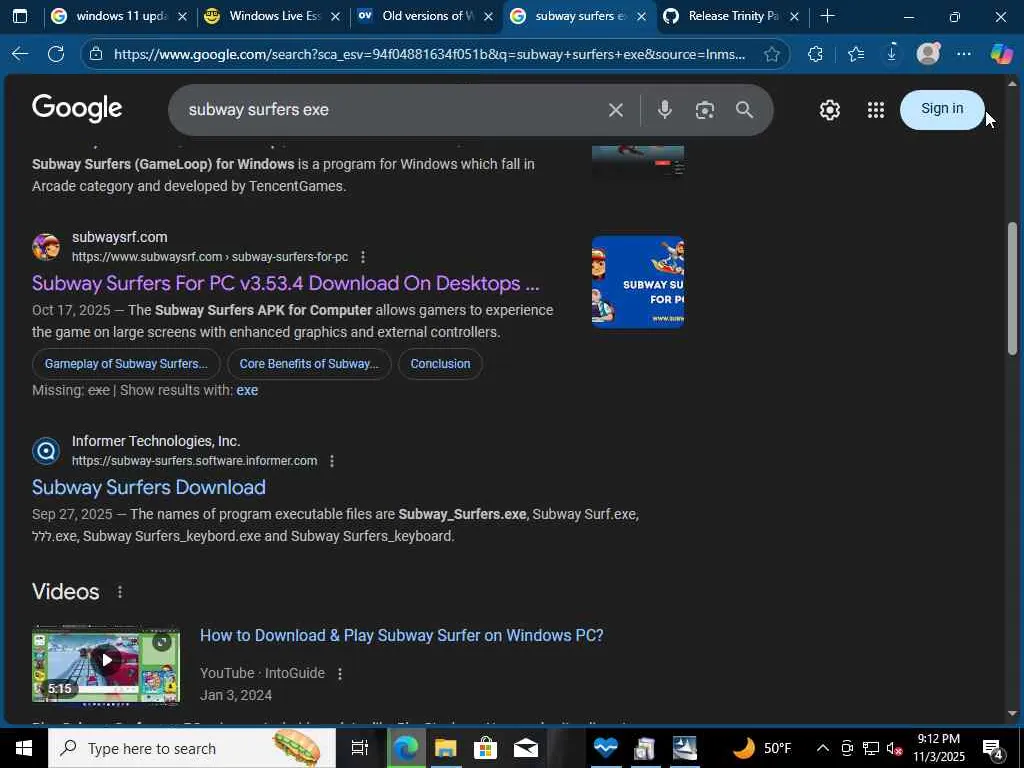Open the Windows Start button
1024x768 pixels.
click(24, 748)
